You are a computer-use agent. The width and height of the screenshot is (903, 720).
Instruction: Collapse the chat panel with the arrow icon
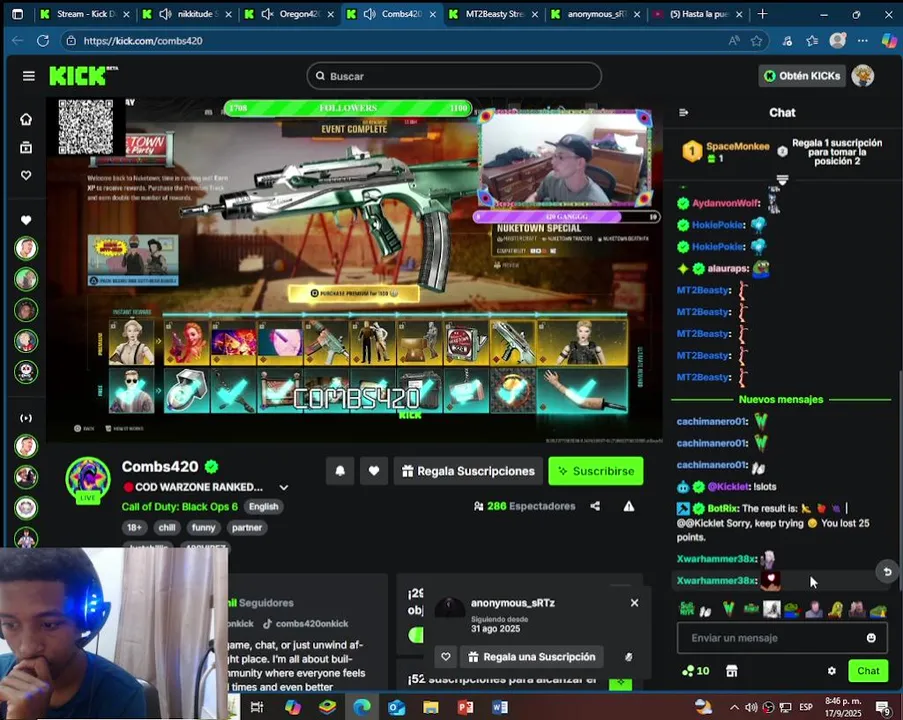684,112
